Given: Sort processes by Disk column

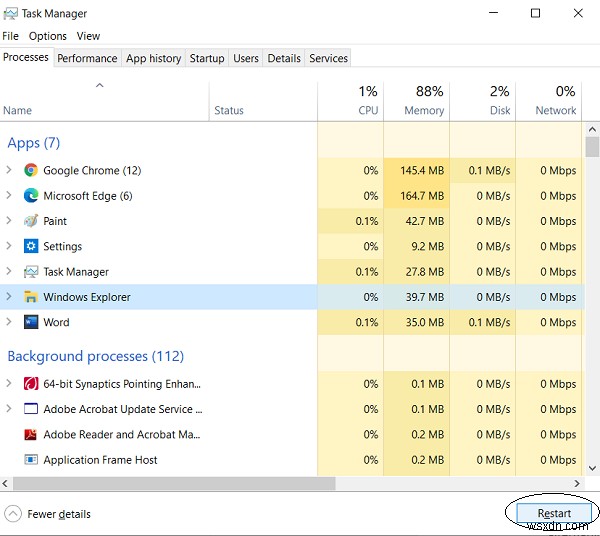Looking at the screenshot, I should [x=483, y=102].
